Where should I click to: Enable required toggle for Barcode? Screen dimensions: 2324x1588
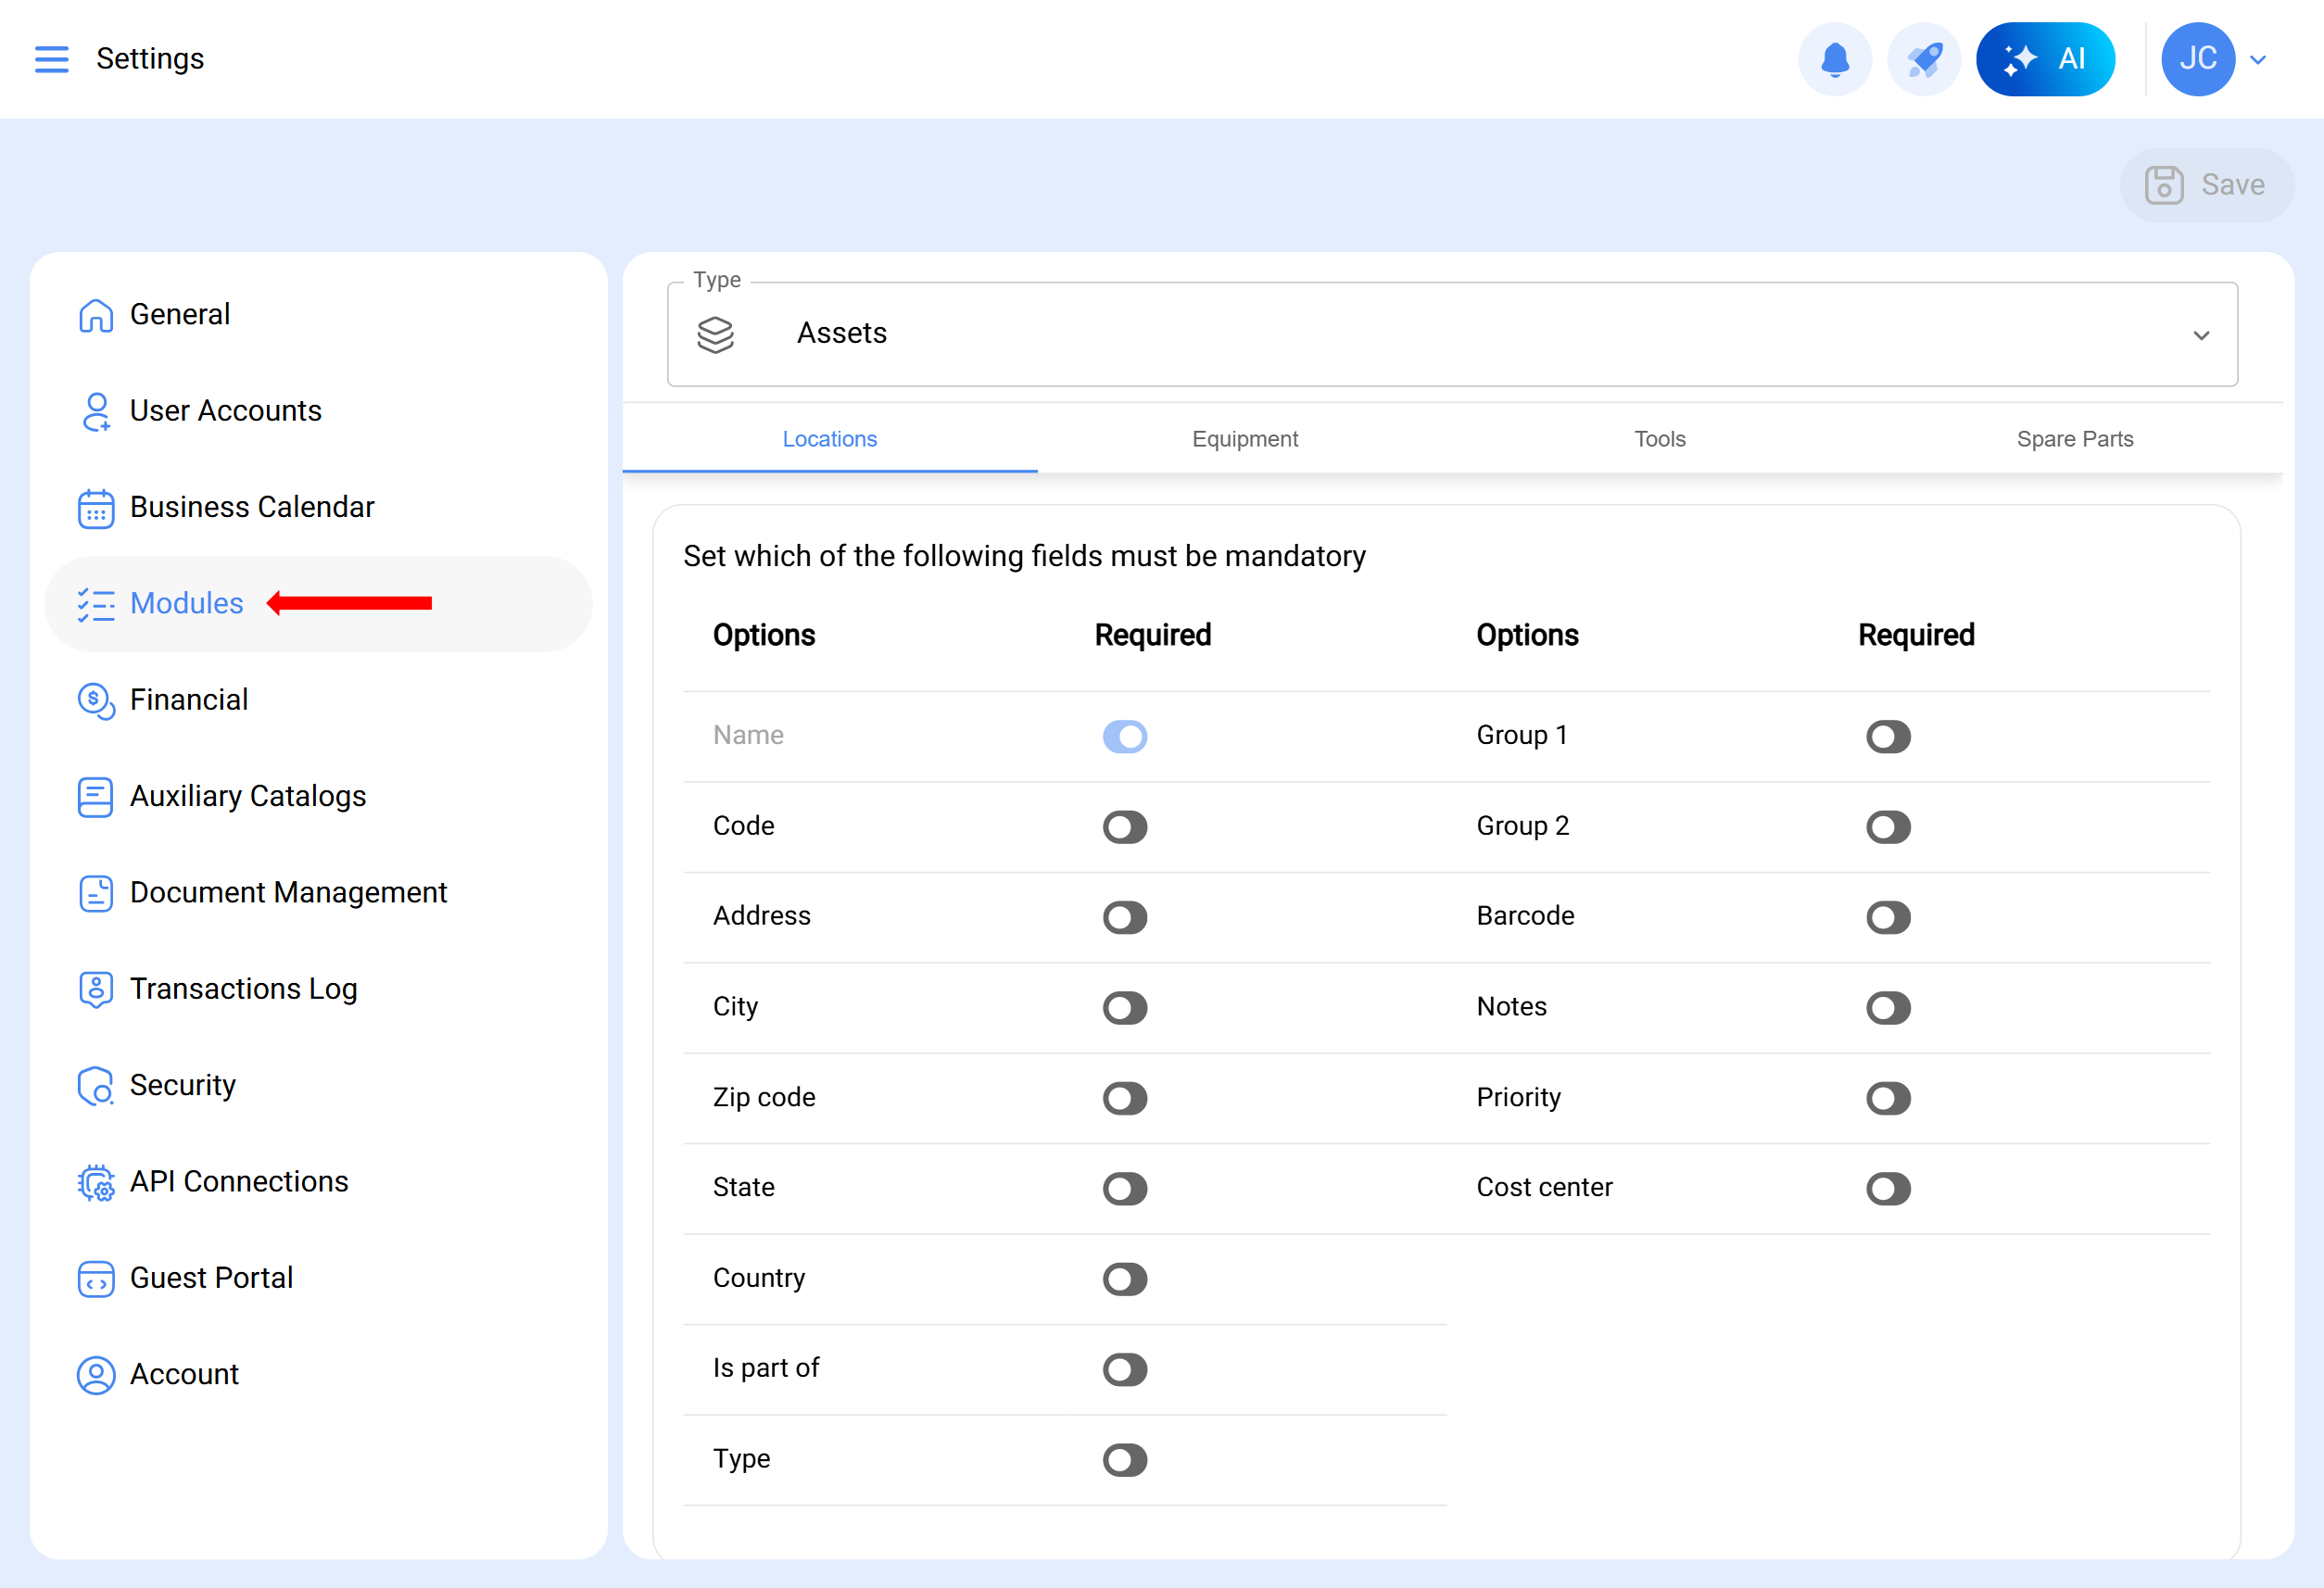click(x=1887, y=917)
